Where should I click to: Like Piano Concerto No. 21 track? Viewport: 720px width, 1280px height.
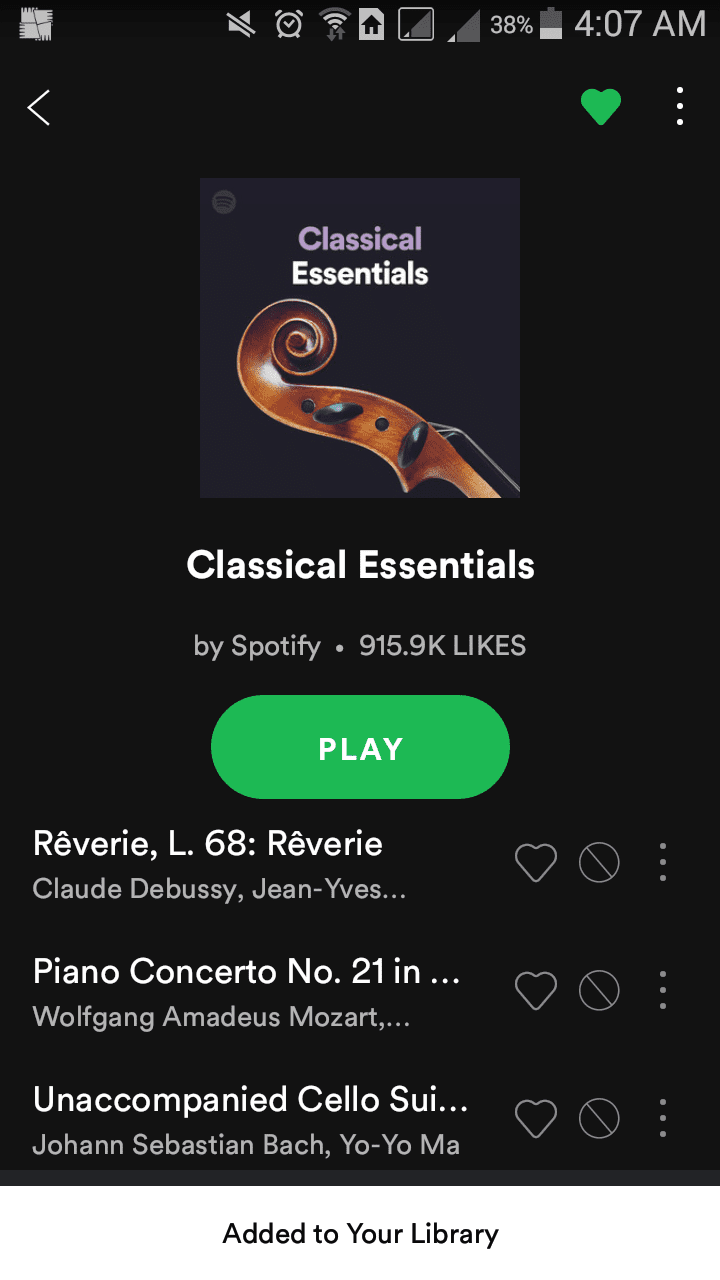pos(535,990)
